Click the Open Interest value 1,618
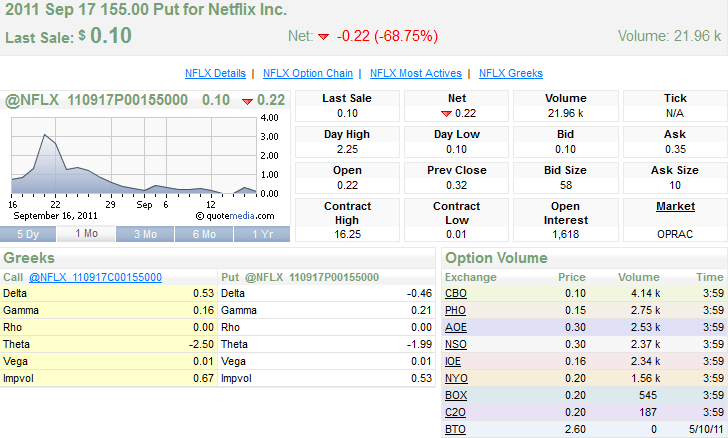Image resolution: width=728 pixels, height=438 pixels. [x=566, y=235]
